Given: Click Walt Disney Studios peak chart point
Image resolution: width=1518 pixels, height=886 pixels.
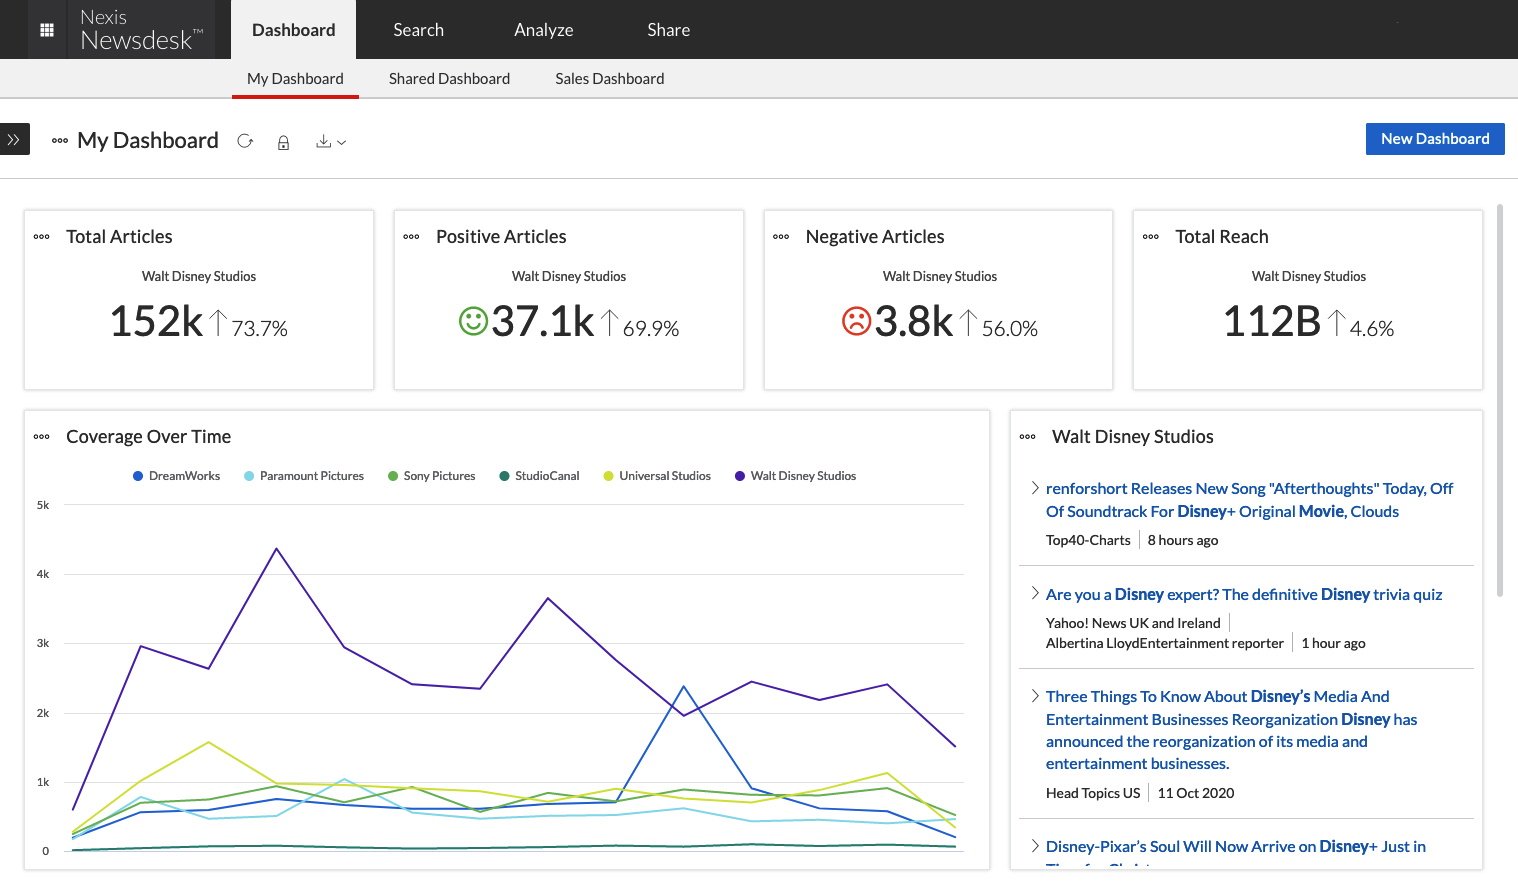Looking at the screenshot, I should (276, 549).
